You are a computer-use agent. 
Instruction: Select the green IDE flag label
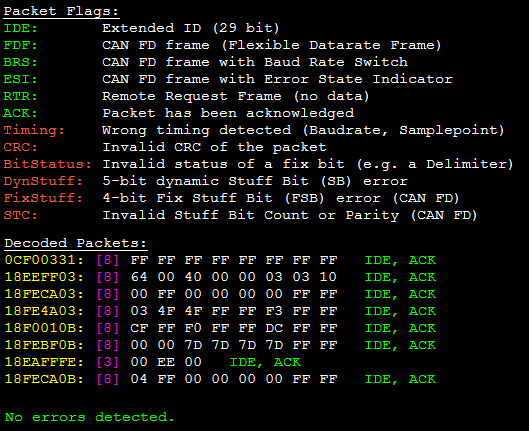pos(20,28)
